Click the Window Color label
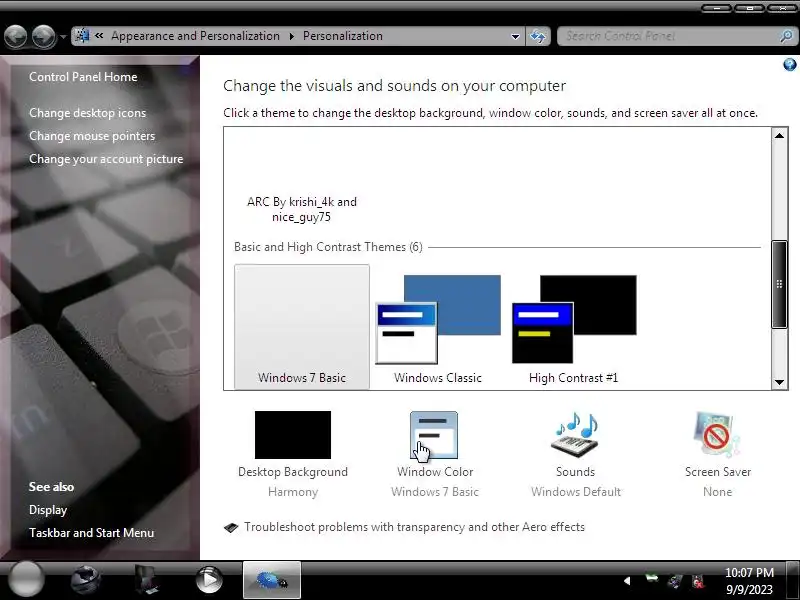800x600 pixels. click(435, 472)
